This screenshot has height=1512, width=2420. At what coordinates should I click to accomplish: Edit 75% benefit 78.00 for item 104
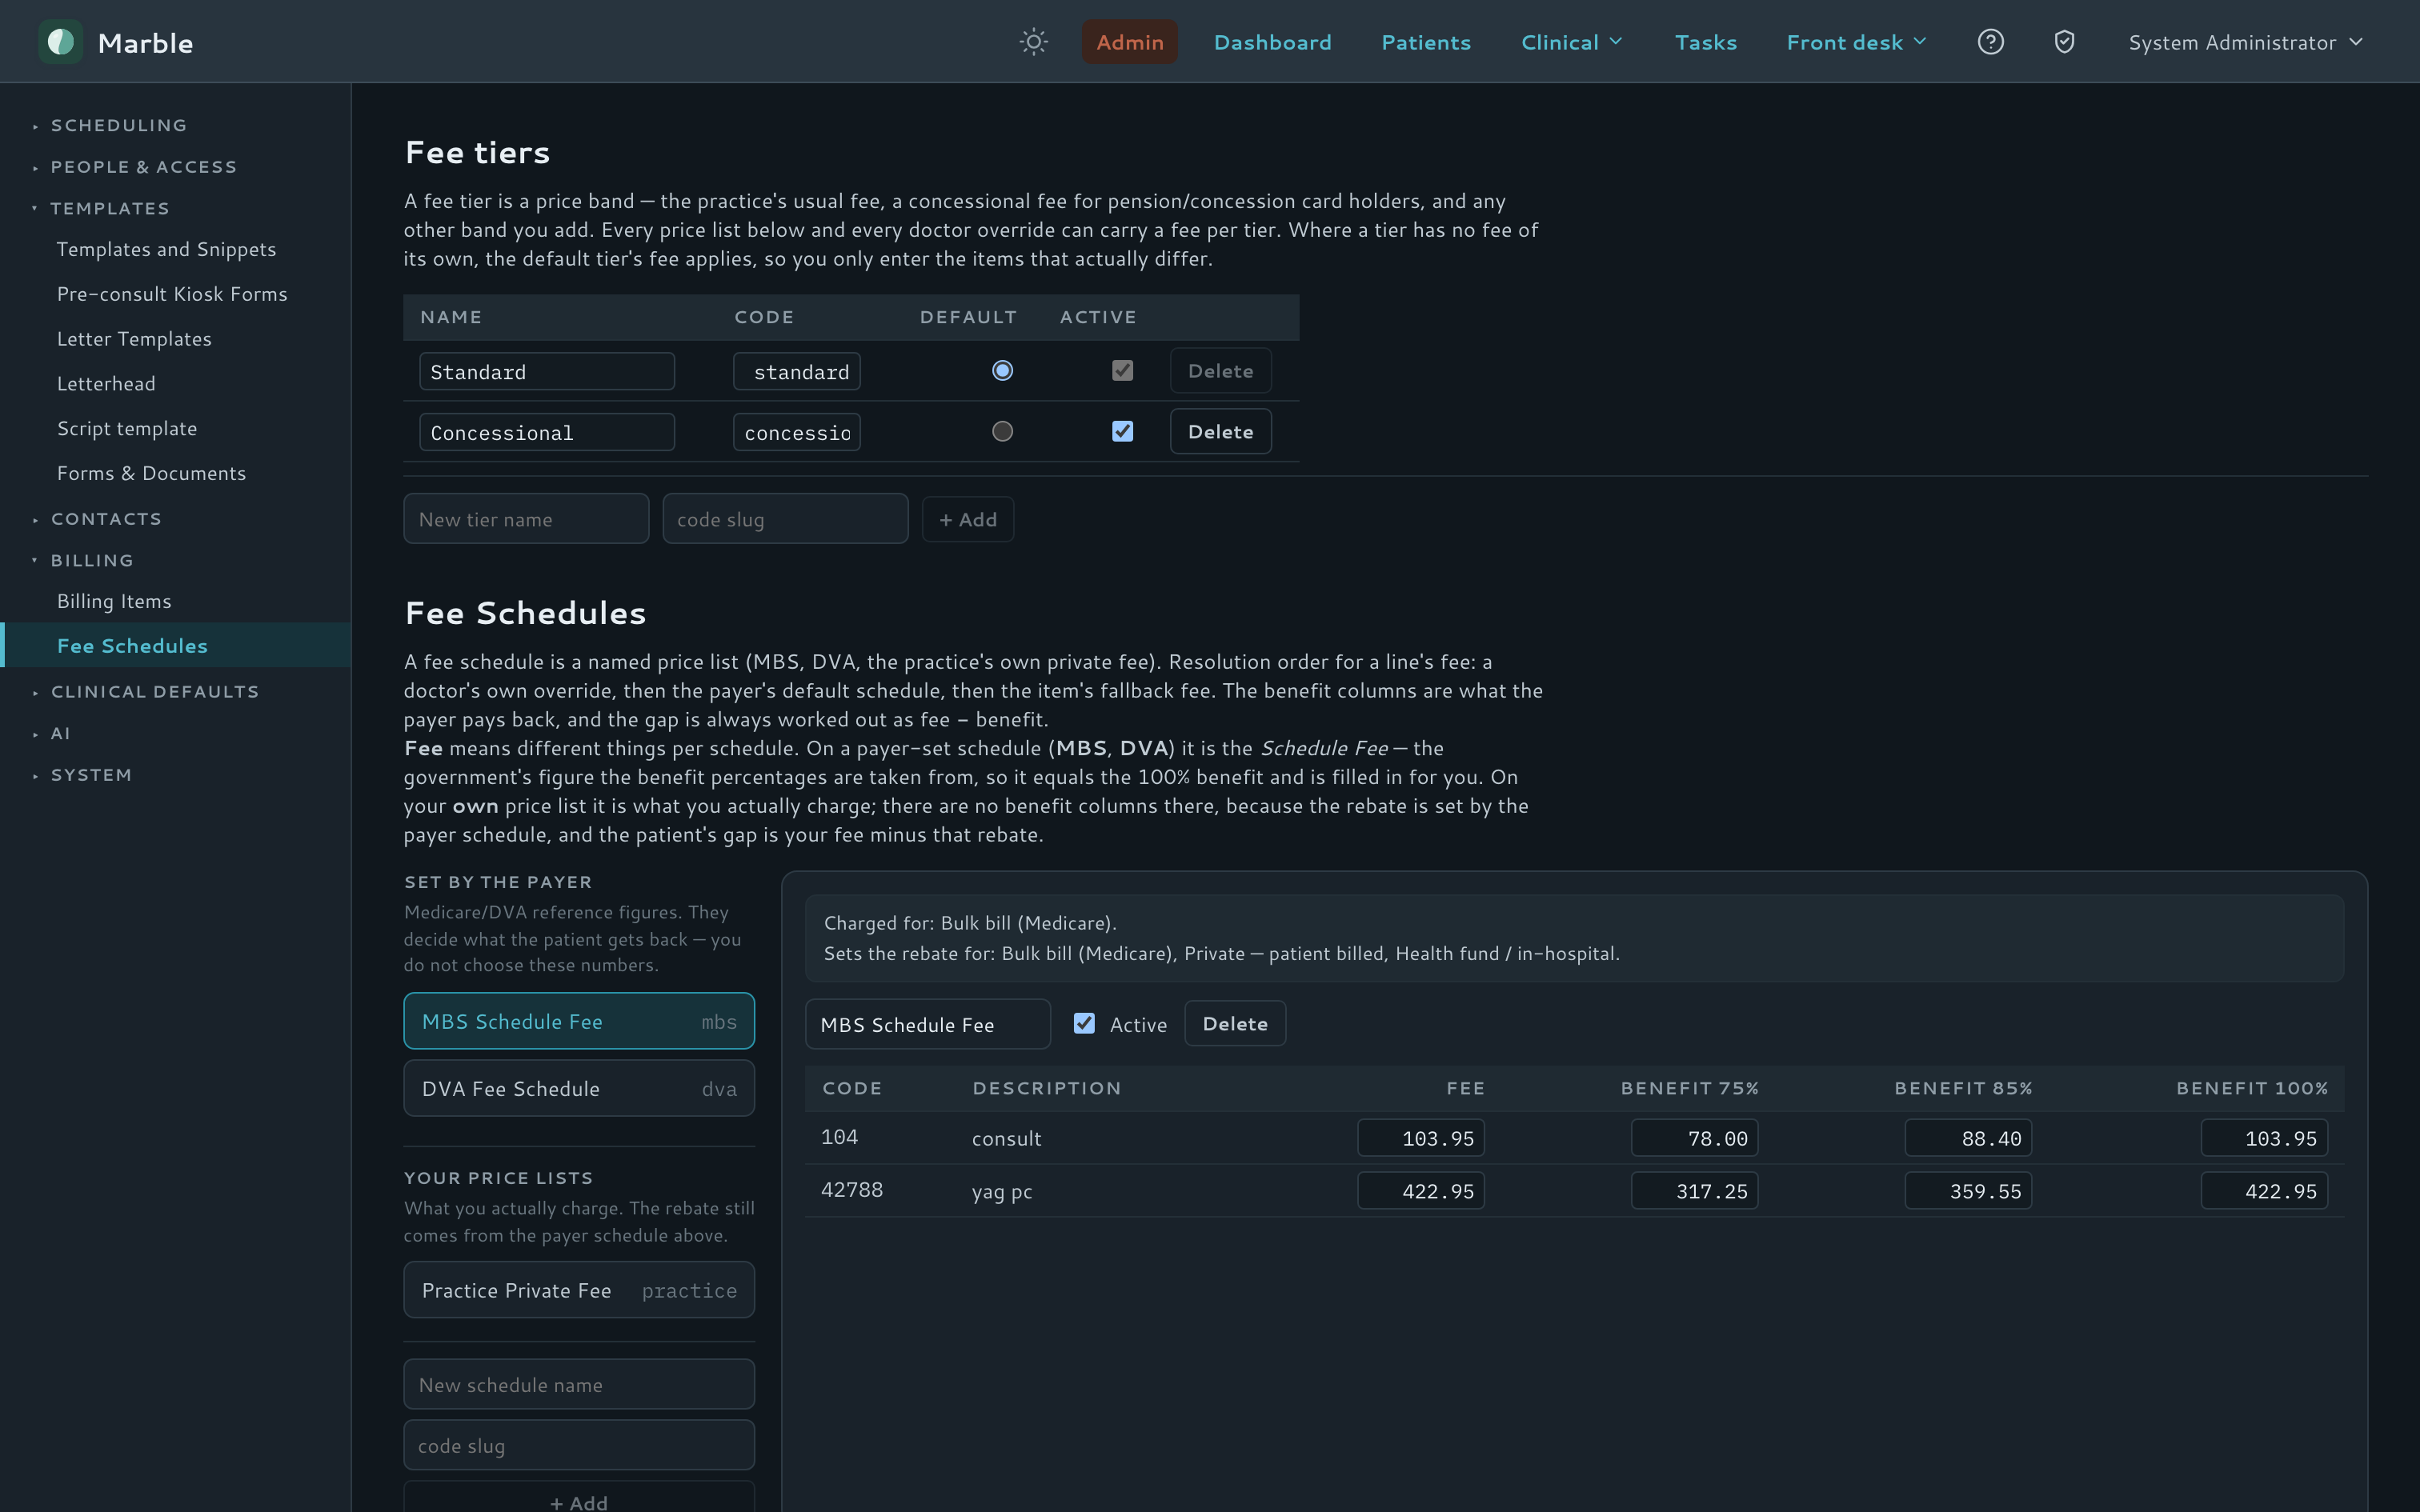tap(1695, 1138)
